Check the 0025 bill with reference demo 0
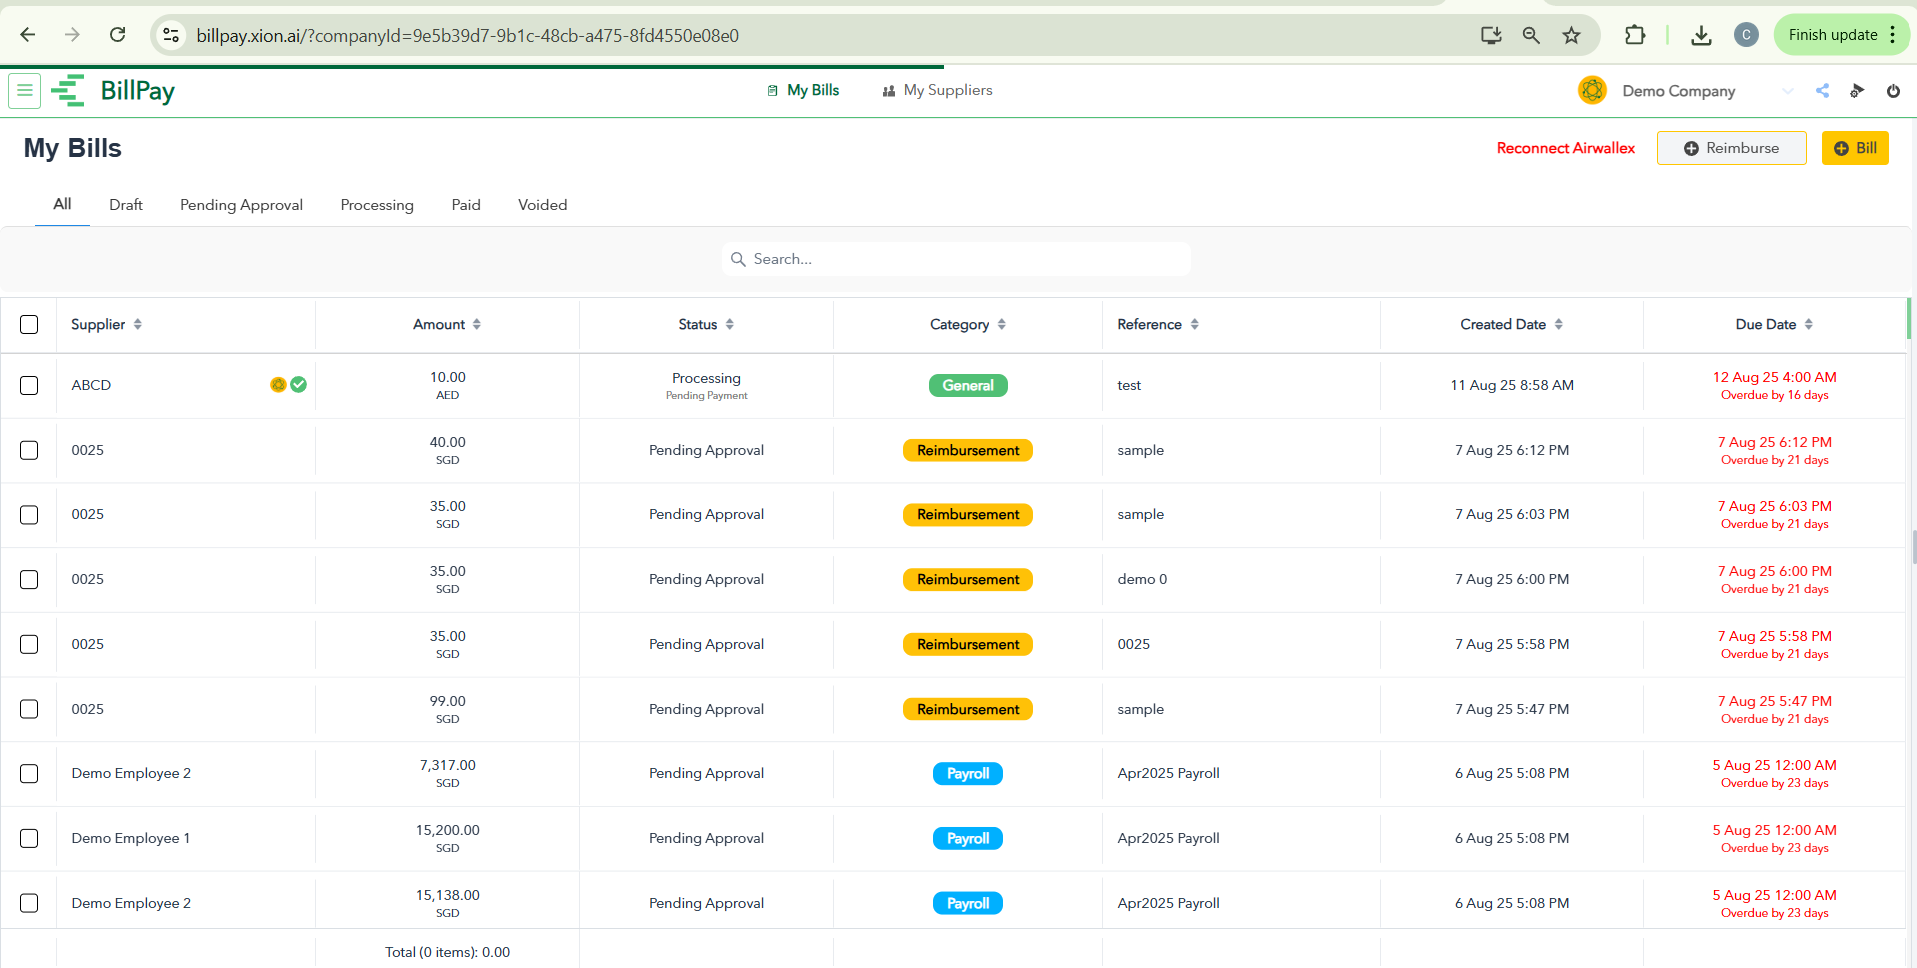 (x=29, y=579)
